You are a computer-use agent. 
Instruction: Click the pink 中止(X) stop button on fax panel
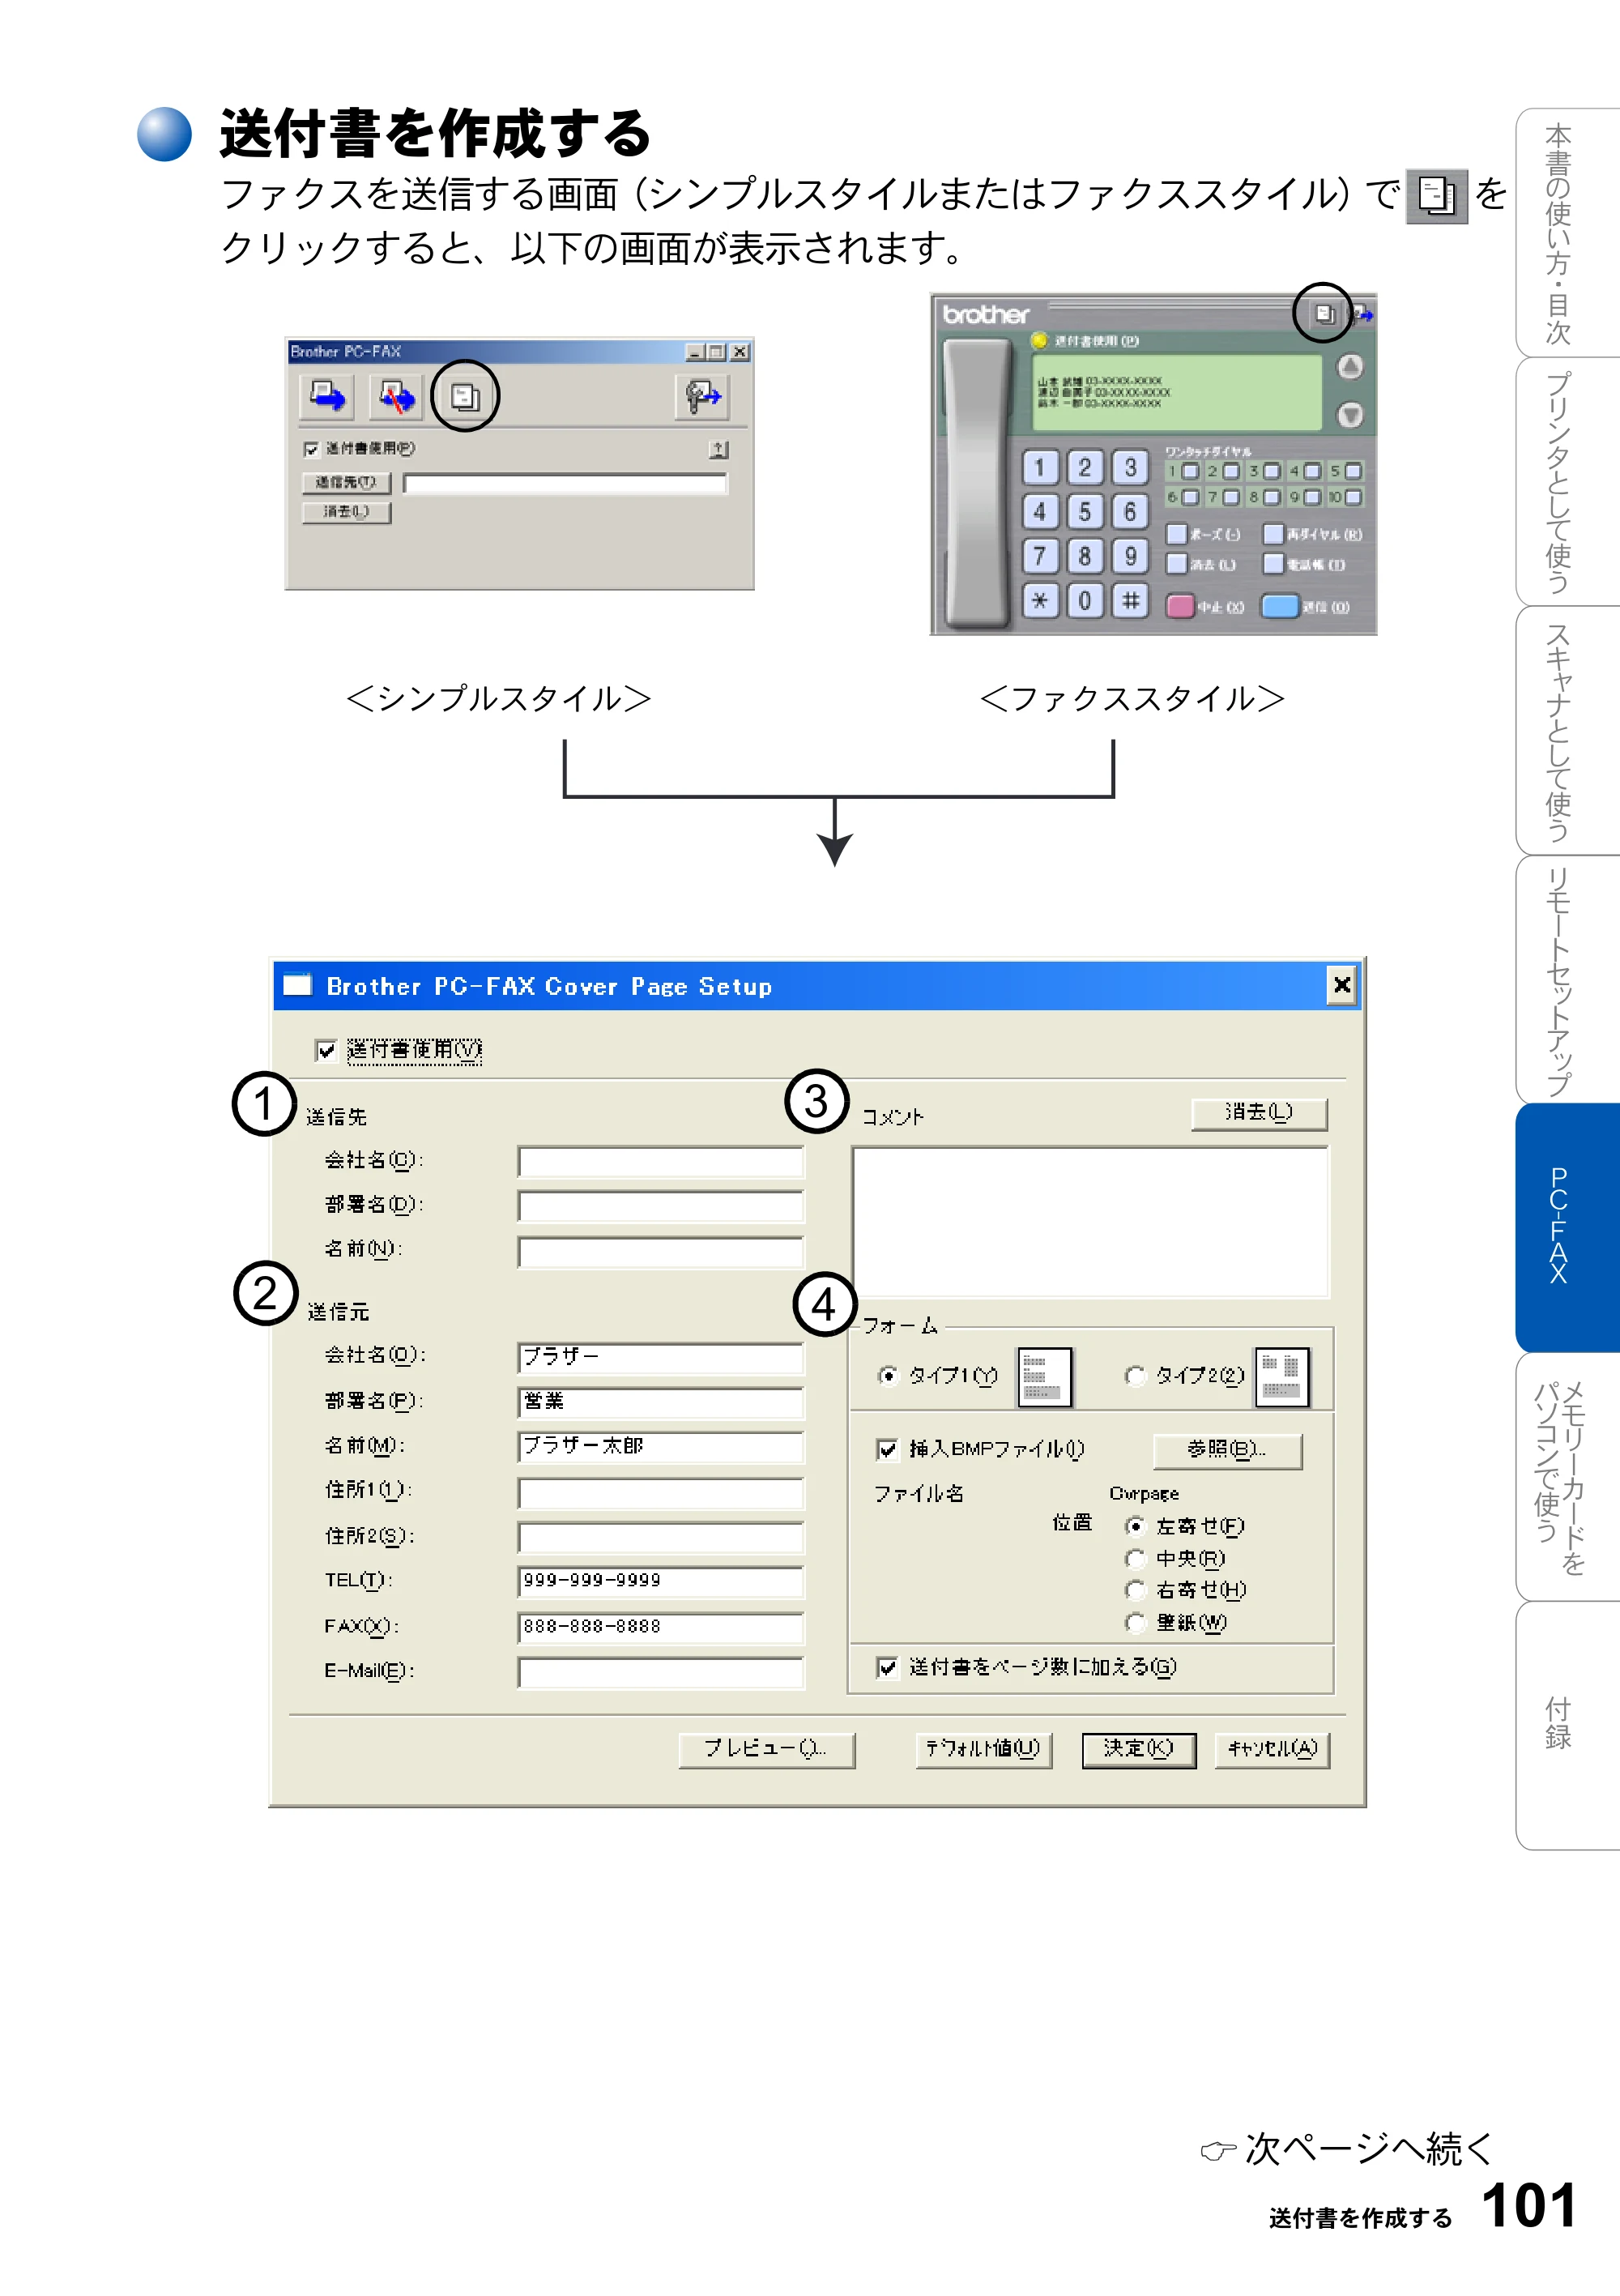point(1180,607)
